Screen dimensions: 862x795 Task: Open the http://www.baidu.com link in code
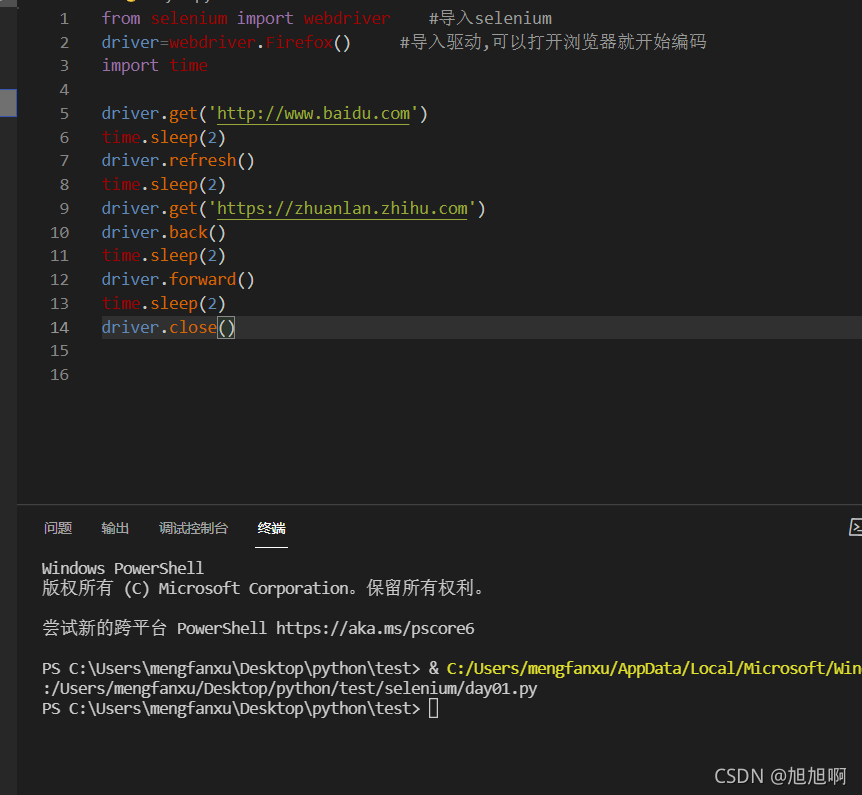(x=313, y=114)
